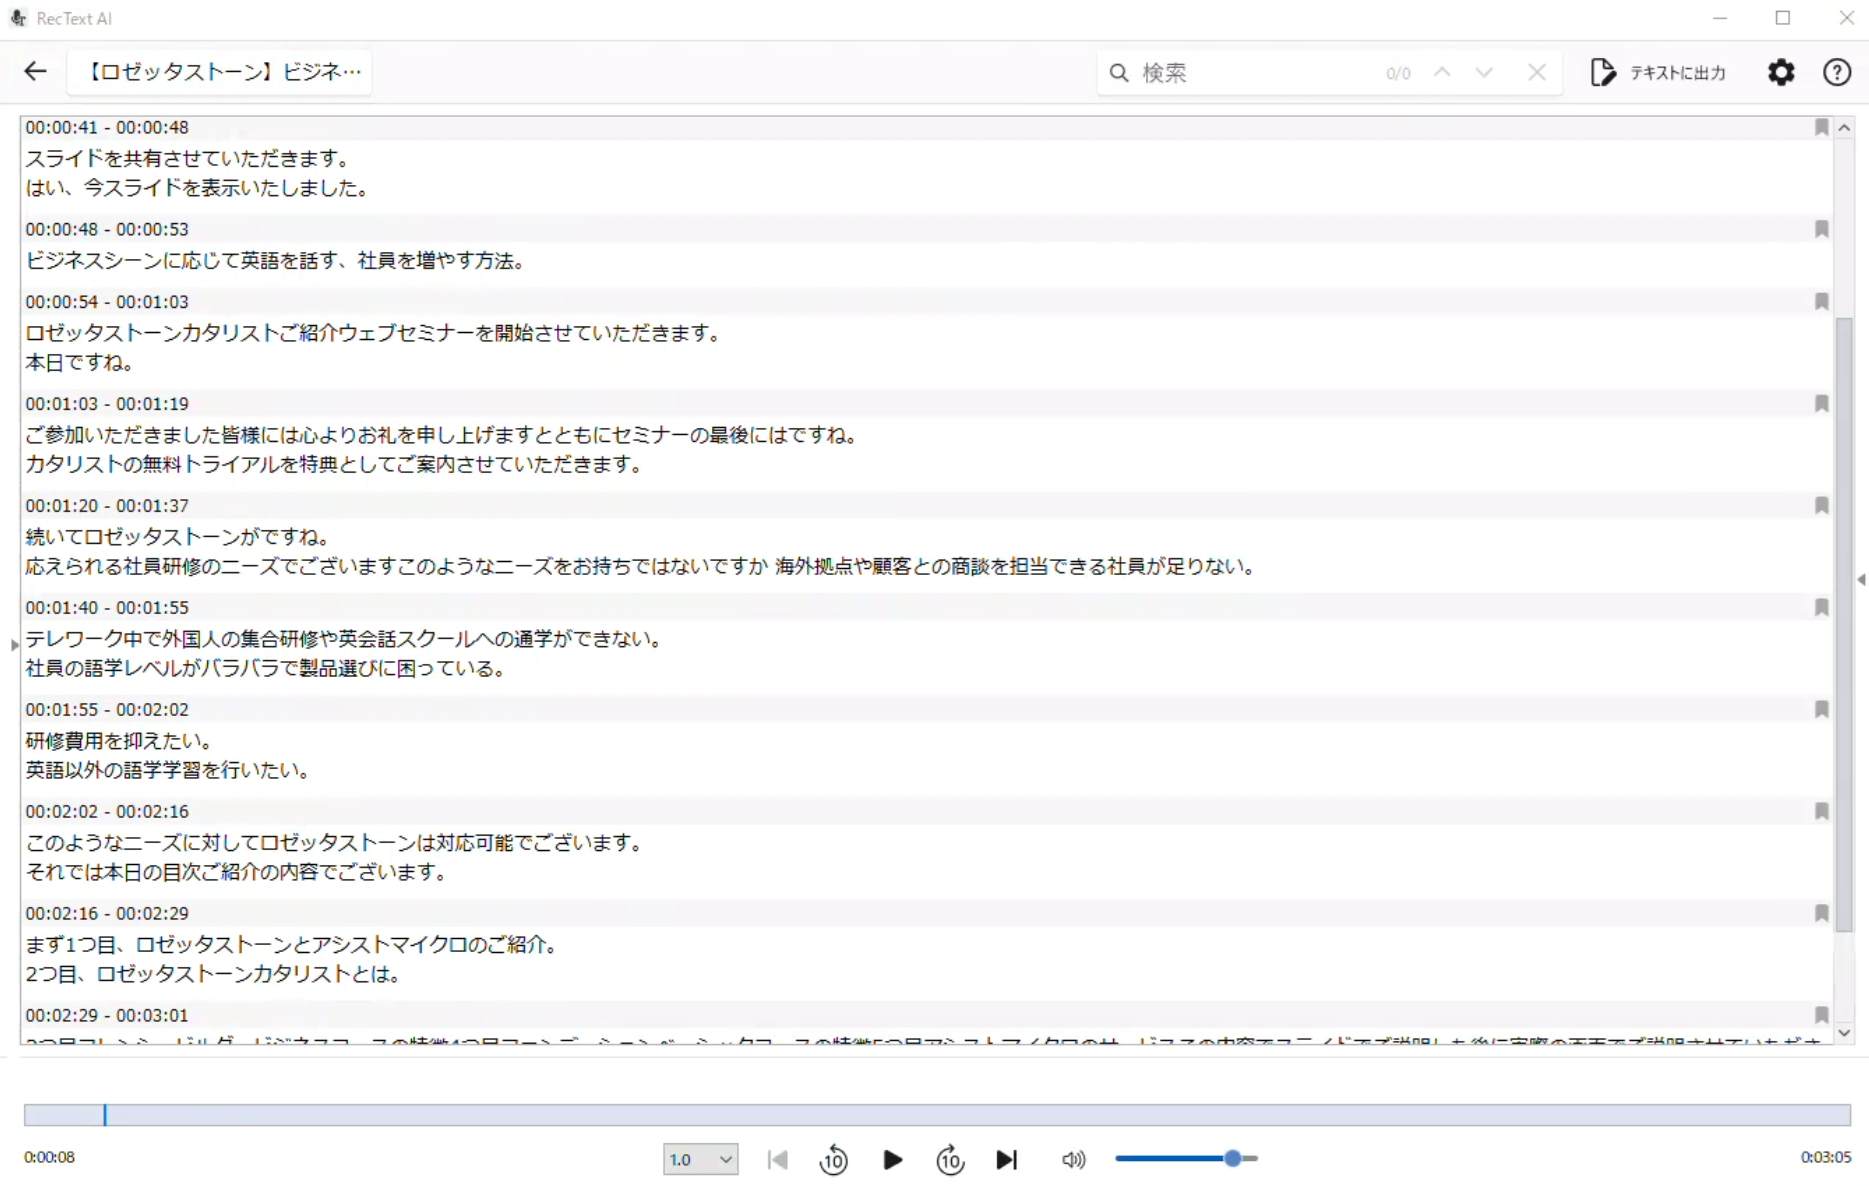The height and width of the screenshot is (1186, 1869).
Task: Jump to next search result arrow
Action: [x=1484, y=72]
